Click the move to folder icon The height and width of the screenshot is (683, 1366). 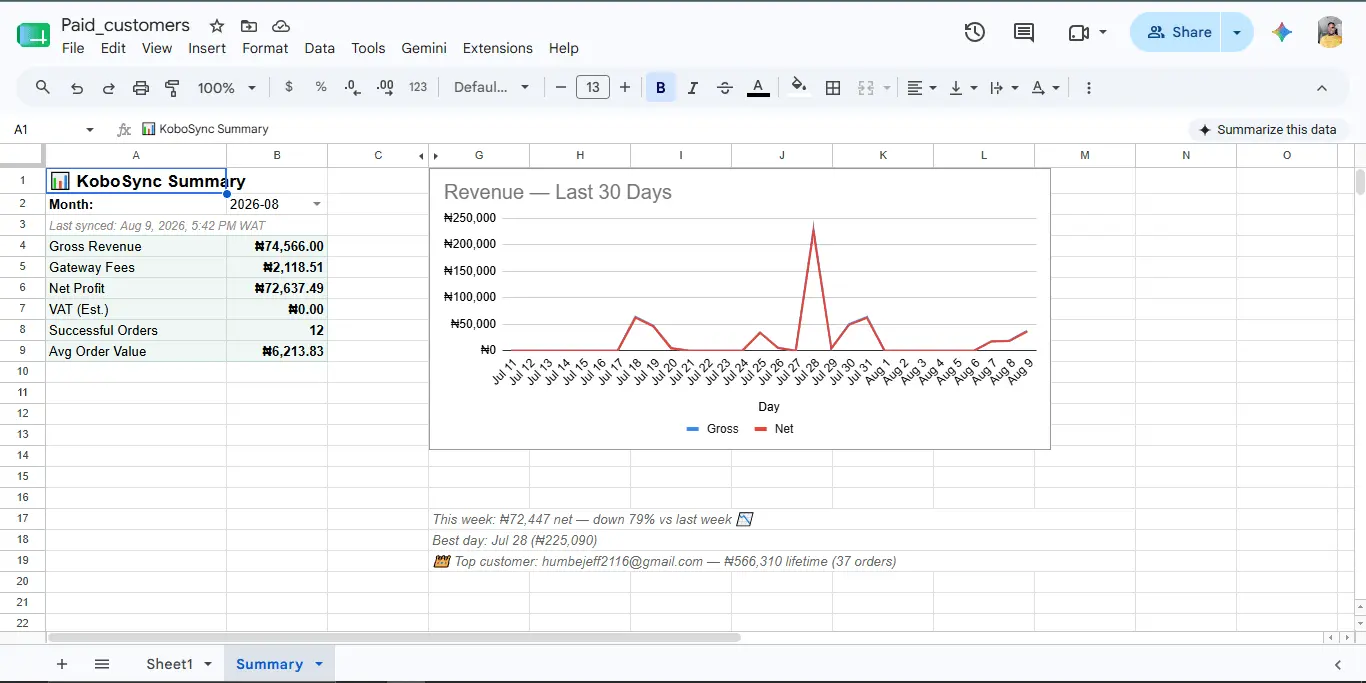pyautogui.click(x=249, y=26)
